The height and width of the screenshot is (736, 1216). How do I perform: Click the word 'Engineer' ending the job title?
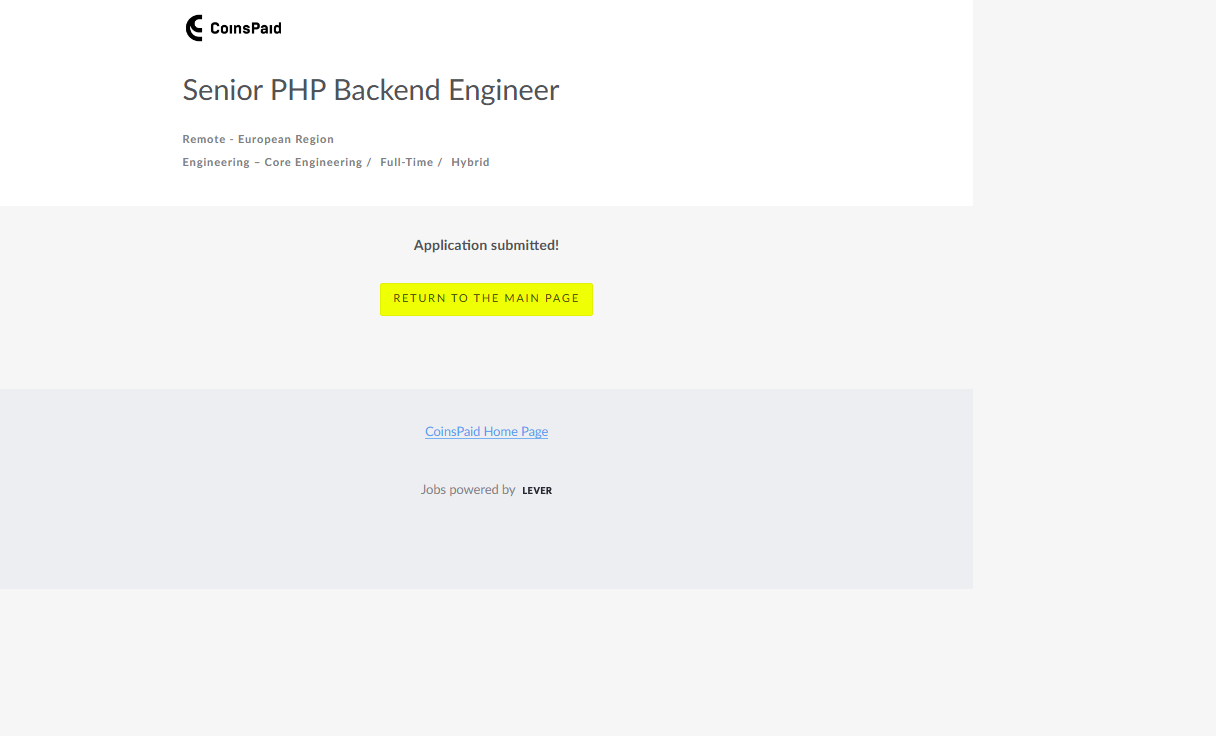coord(503,90)
